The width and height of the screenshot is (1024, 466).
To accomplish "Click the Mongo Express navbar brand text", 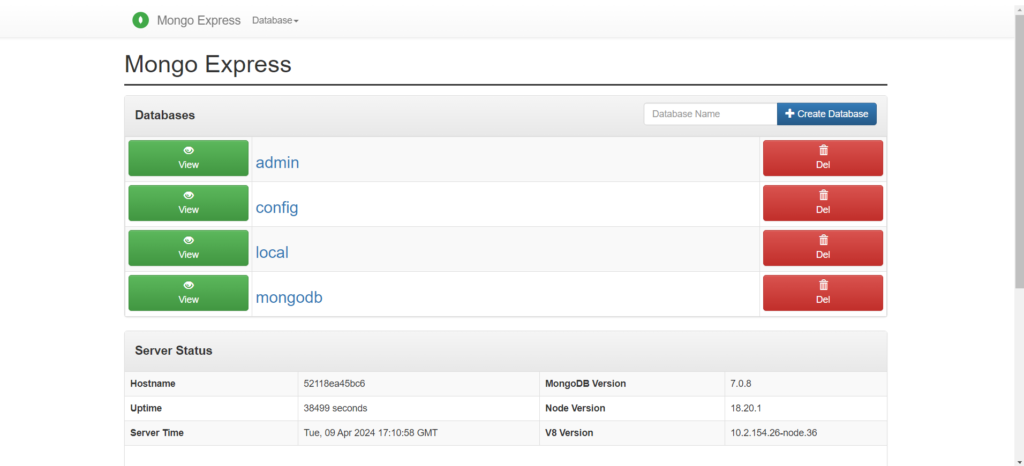I will pyautogui.click(x=198, y=20).
